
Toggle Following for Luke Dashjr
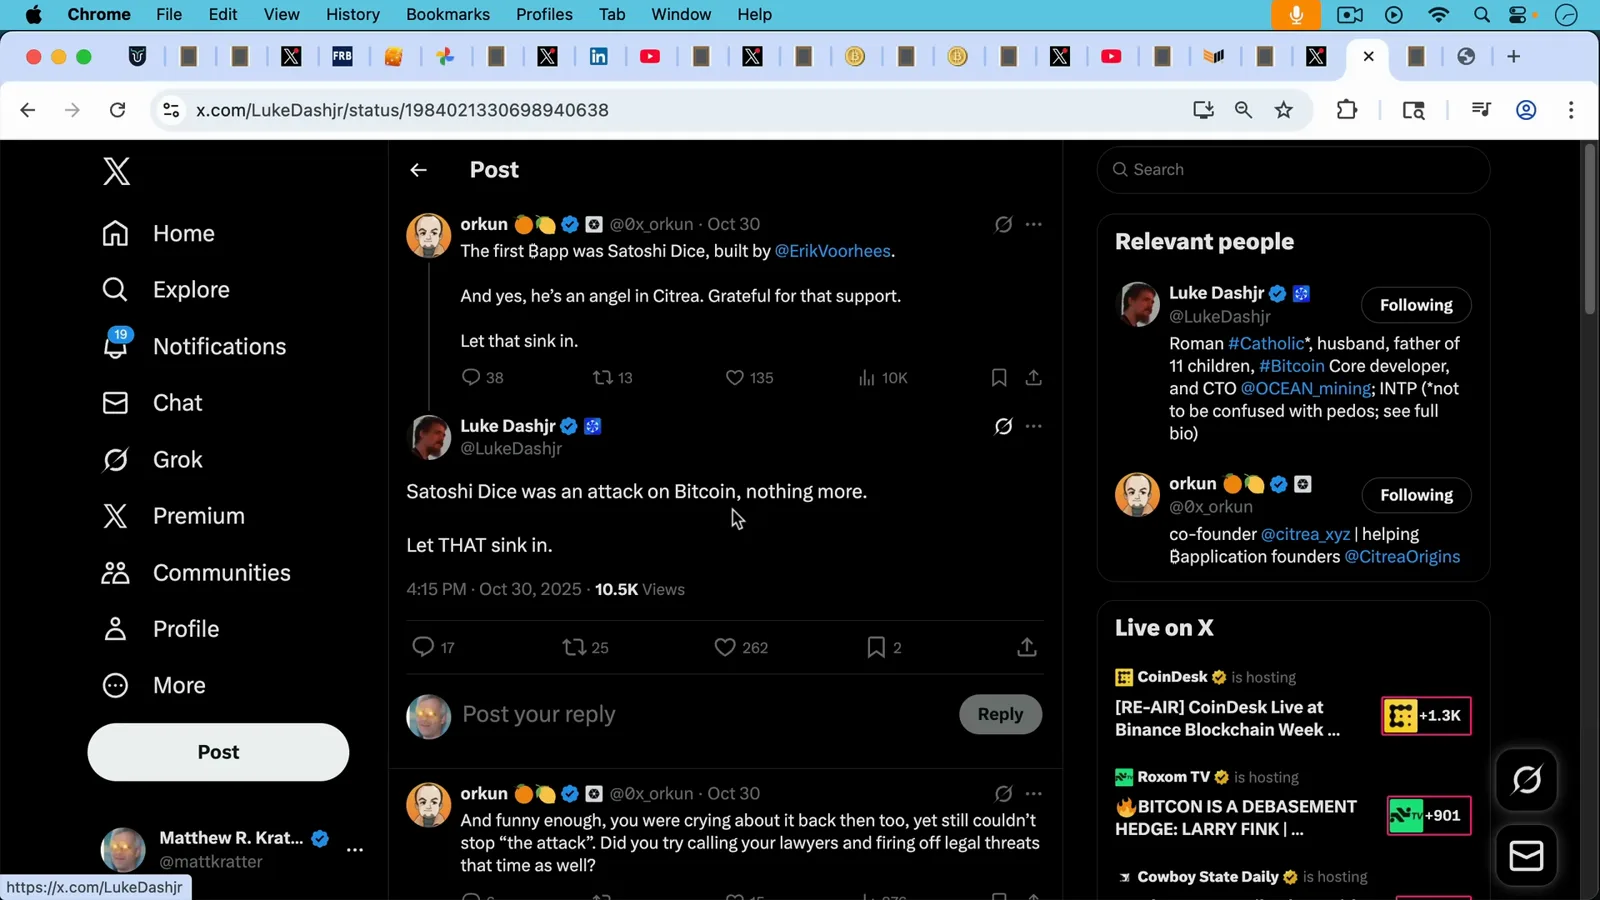(1416, 305)
